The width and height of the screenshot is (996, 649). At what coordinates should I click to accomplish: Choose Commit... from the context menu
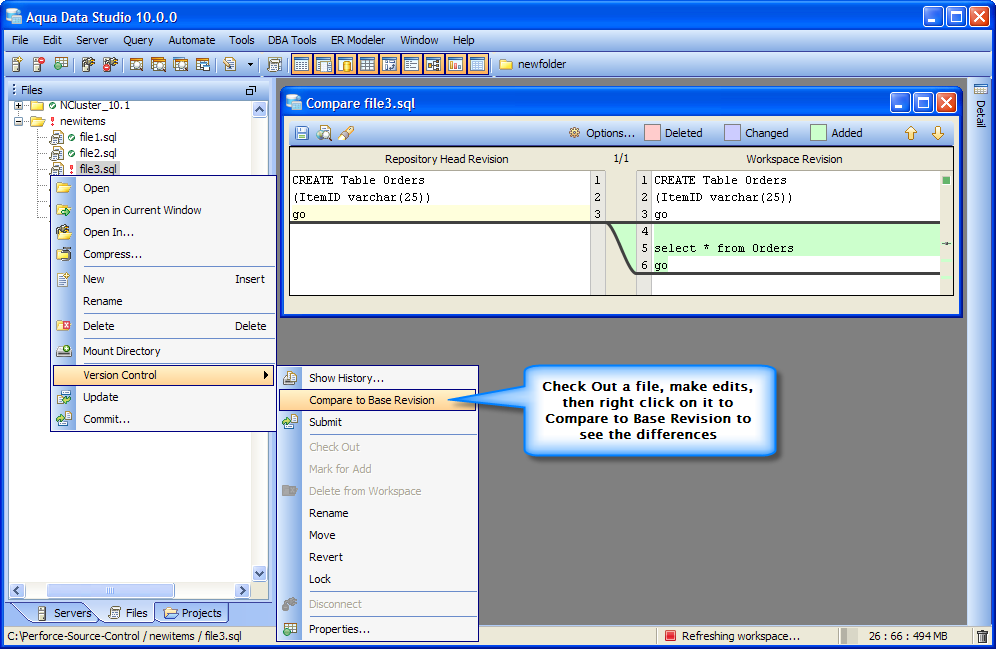(x=164, y=419)
